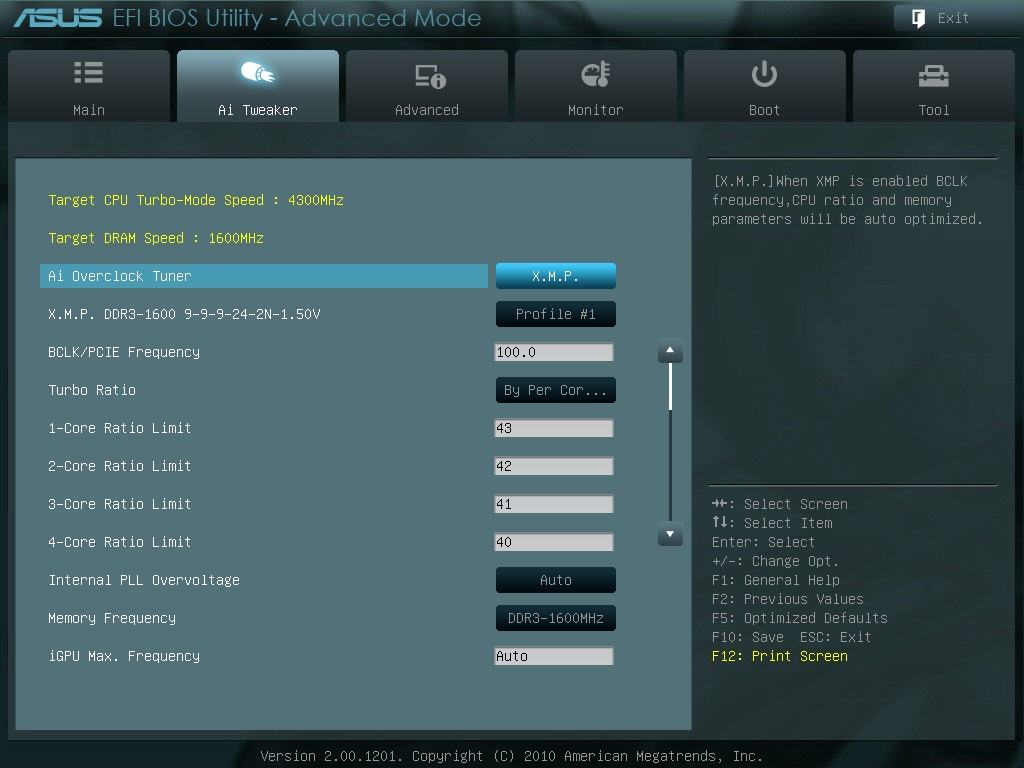This screenshot has width=1024, height=768.
Task: Click Target CPU Turbo-Mode Speed text
Action: pos(196,200)
